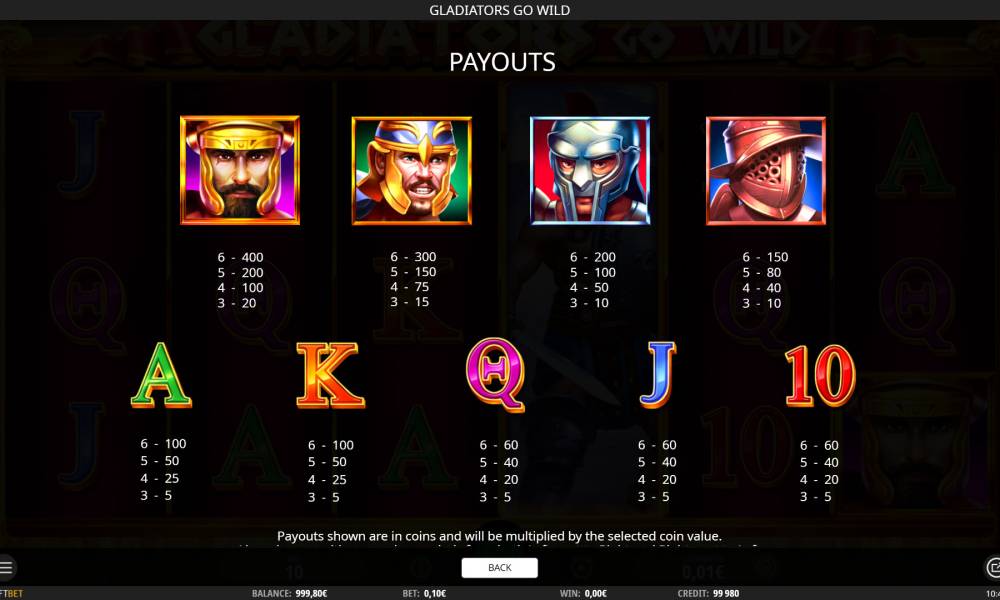Click the BACK button
The height and width of the screenshot is (600, 1000).
499,567
